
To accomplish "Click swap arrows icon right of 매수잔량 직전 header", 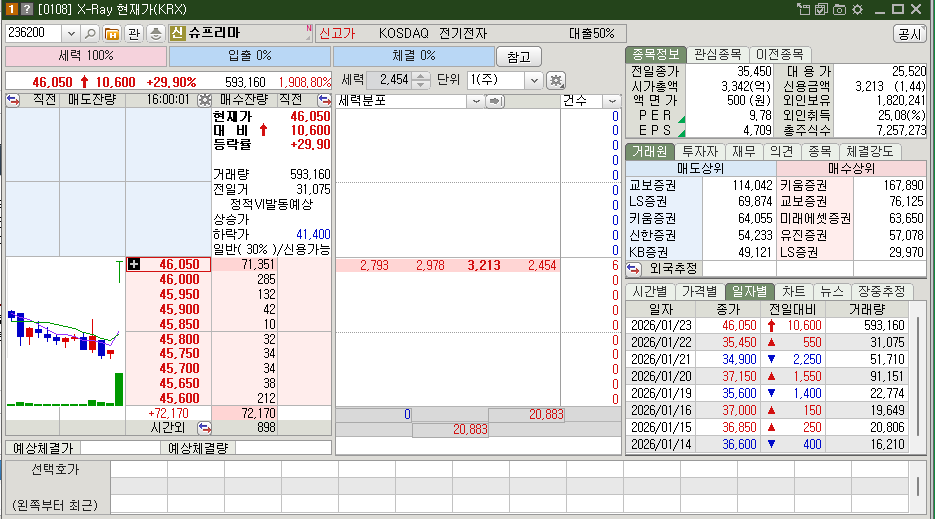I will pyautogui.click(x=324, y=100).
